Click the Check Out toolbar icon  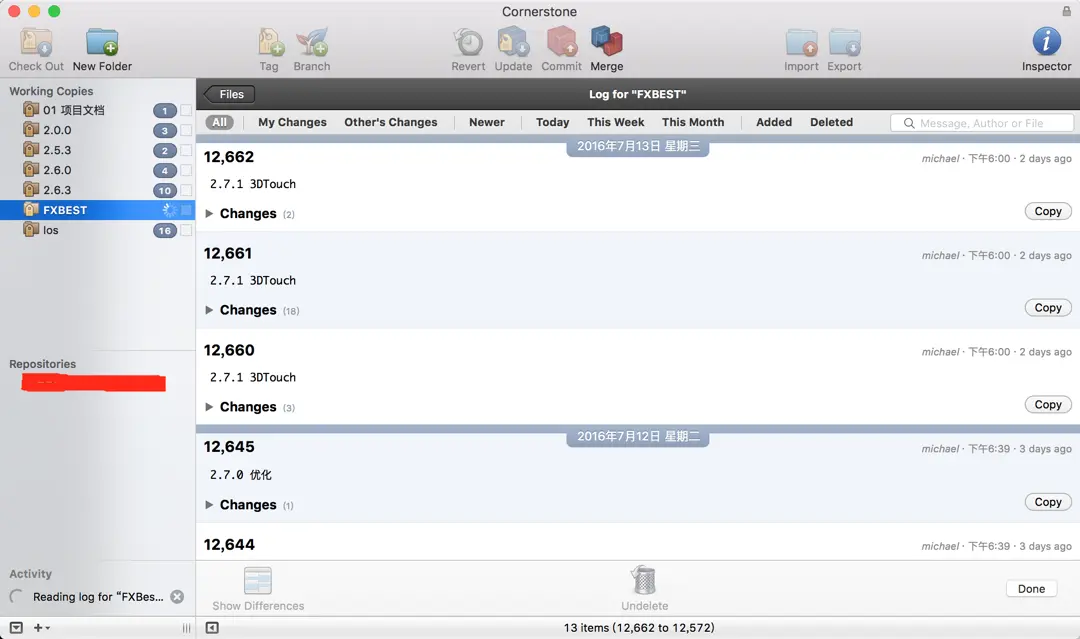(x=36, y=42)
